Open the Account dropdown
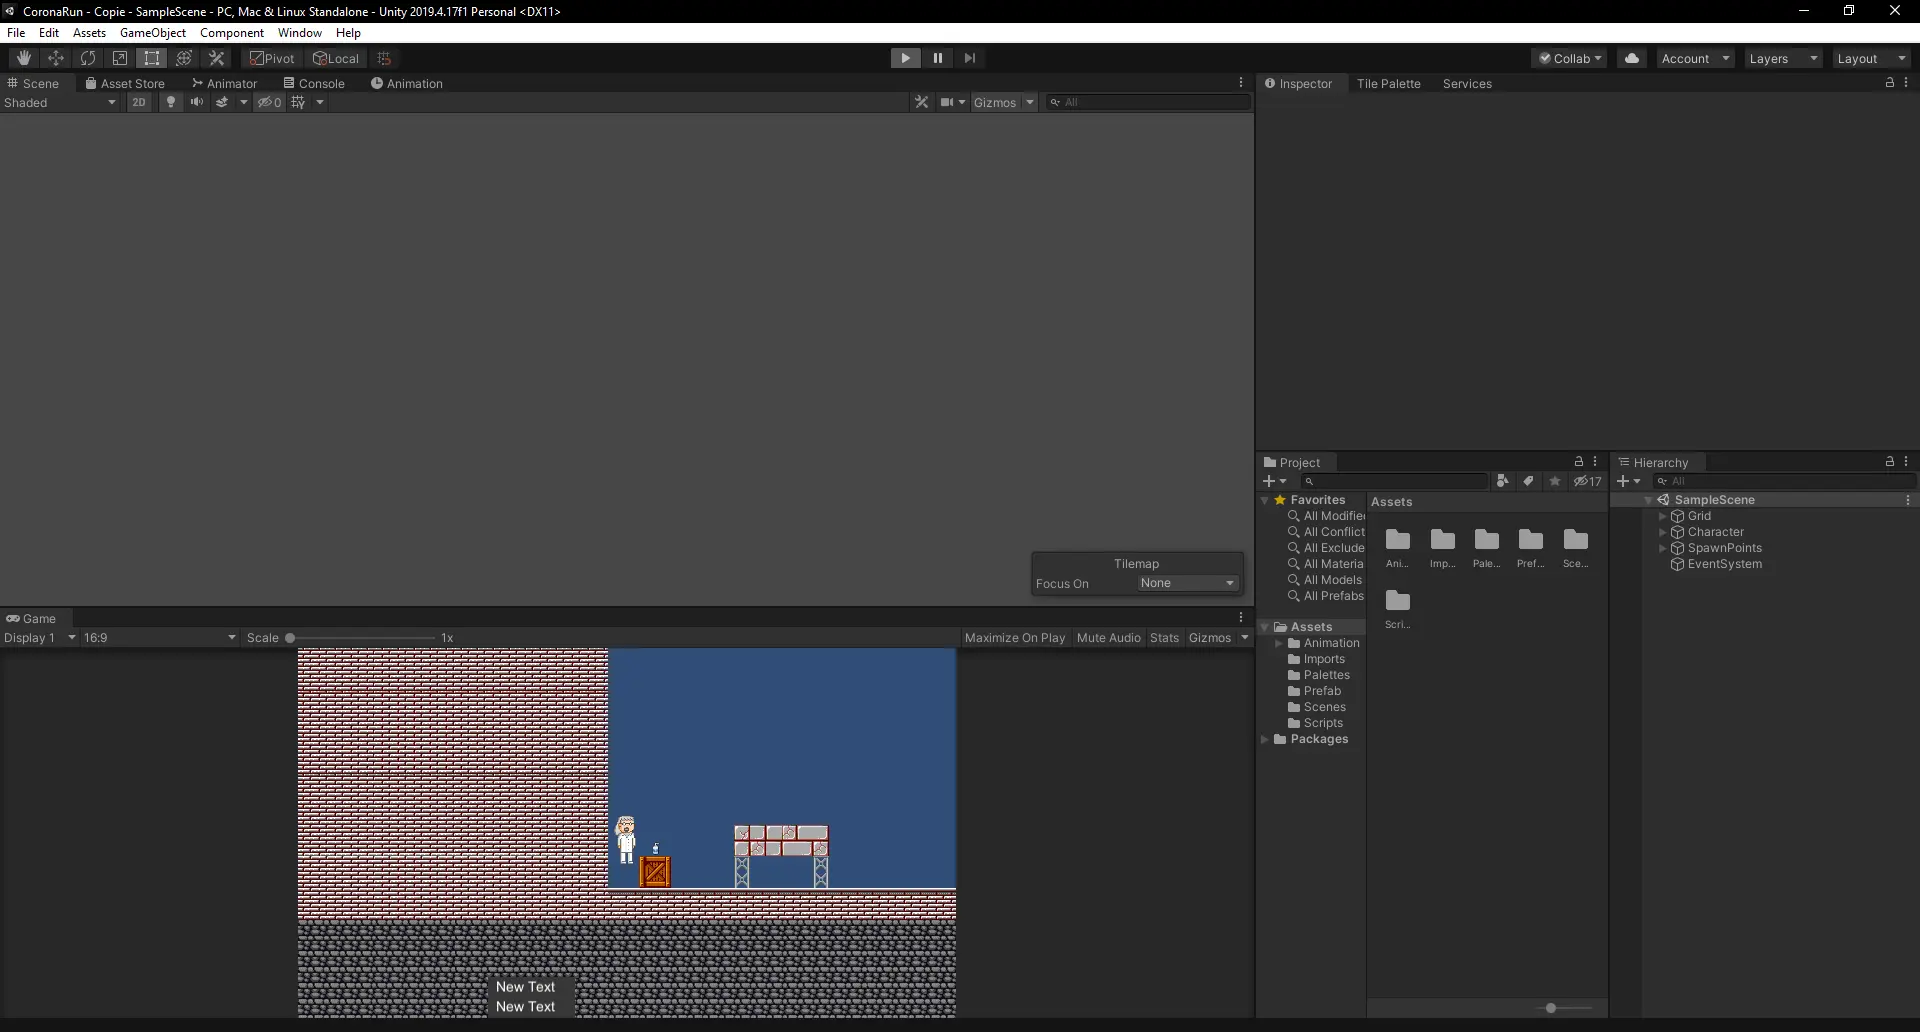The height and width of the screenshot is (1032, 1920). click(1695, 58)
